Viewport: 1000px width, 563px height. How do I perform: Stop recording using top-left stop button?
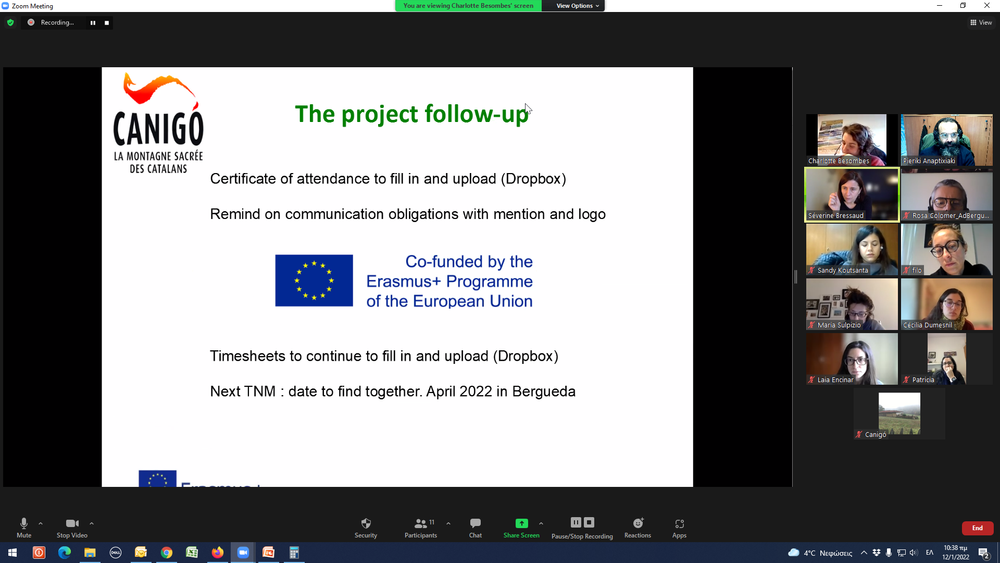(107, 22)
